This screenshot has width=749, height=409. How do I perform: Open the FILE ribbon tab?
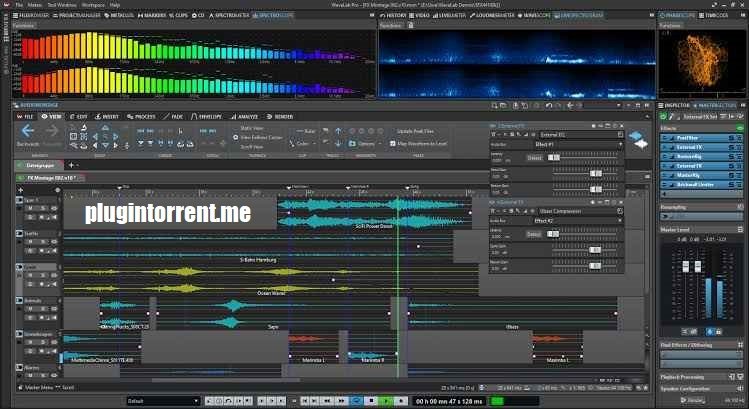click(x=25, y=117)
